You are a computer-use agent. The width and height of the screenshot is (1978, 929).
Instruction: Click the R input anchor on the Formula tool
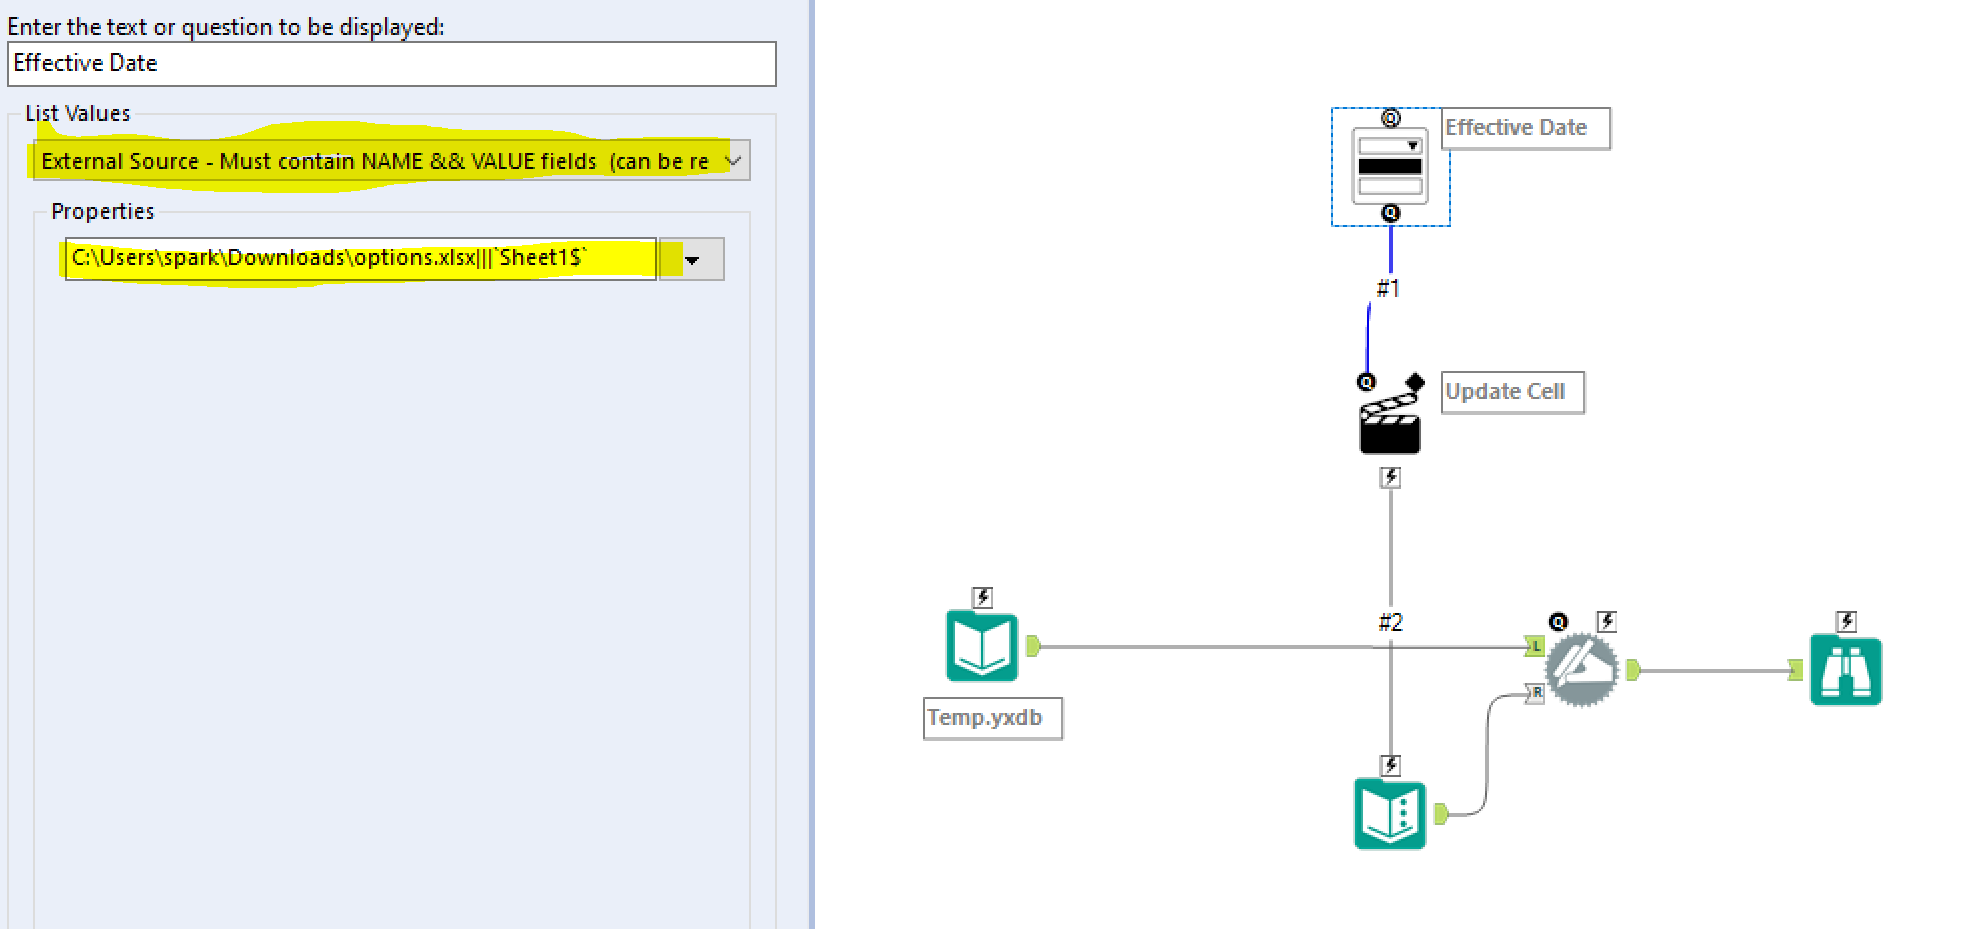pos(1535,694)
